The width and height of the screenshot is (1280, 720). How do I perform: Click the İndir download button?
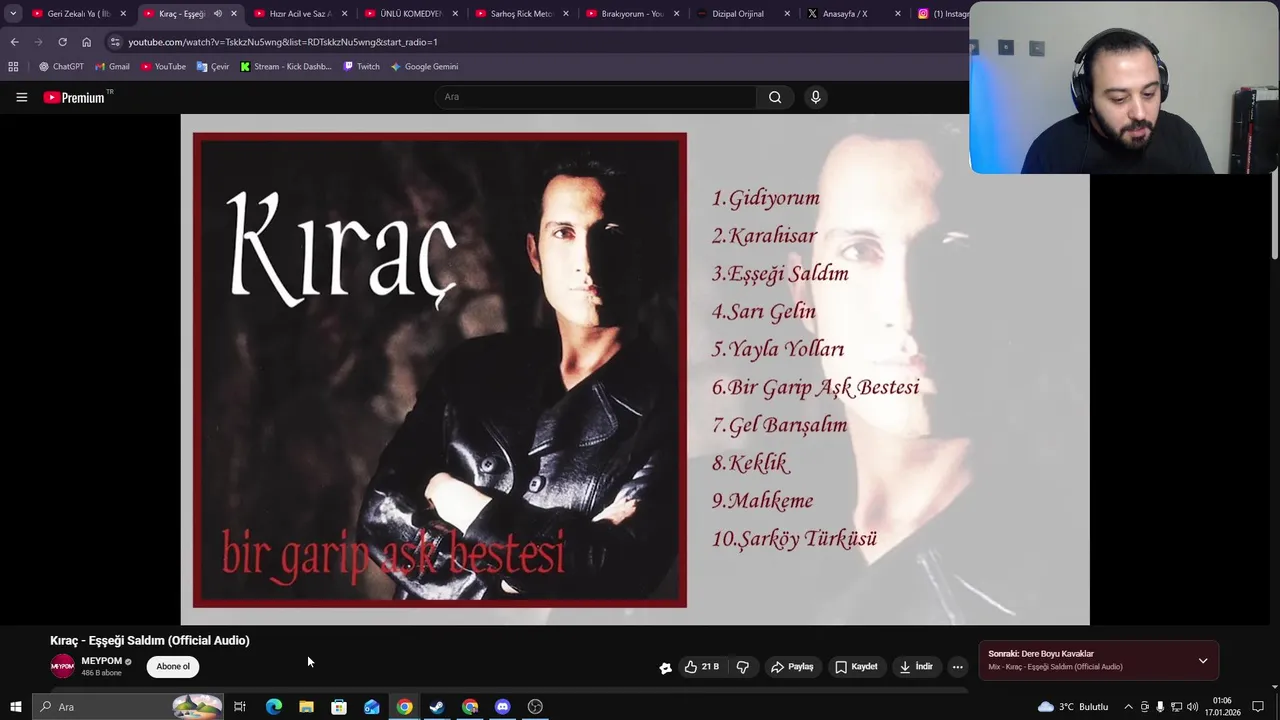pos(916,667)
